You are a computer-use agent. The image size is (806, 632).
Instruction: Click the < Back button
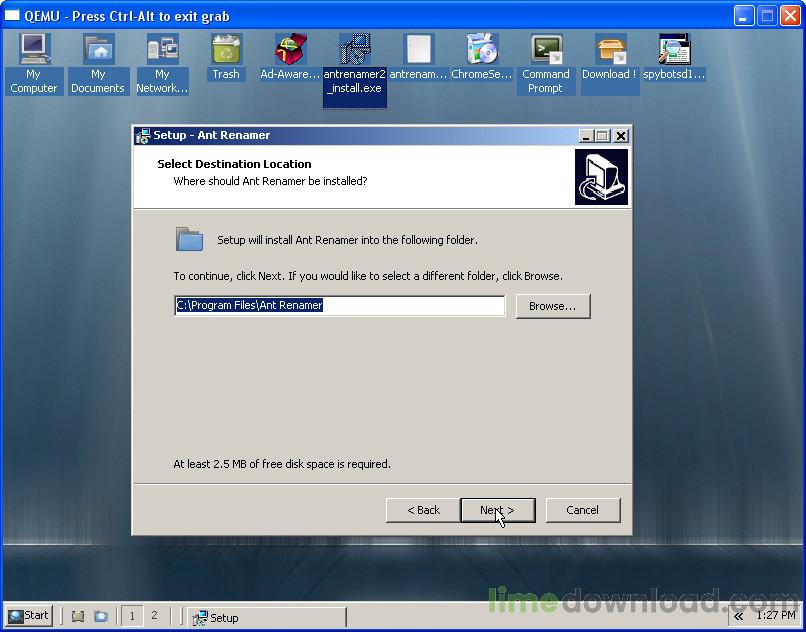coord(423,510)
